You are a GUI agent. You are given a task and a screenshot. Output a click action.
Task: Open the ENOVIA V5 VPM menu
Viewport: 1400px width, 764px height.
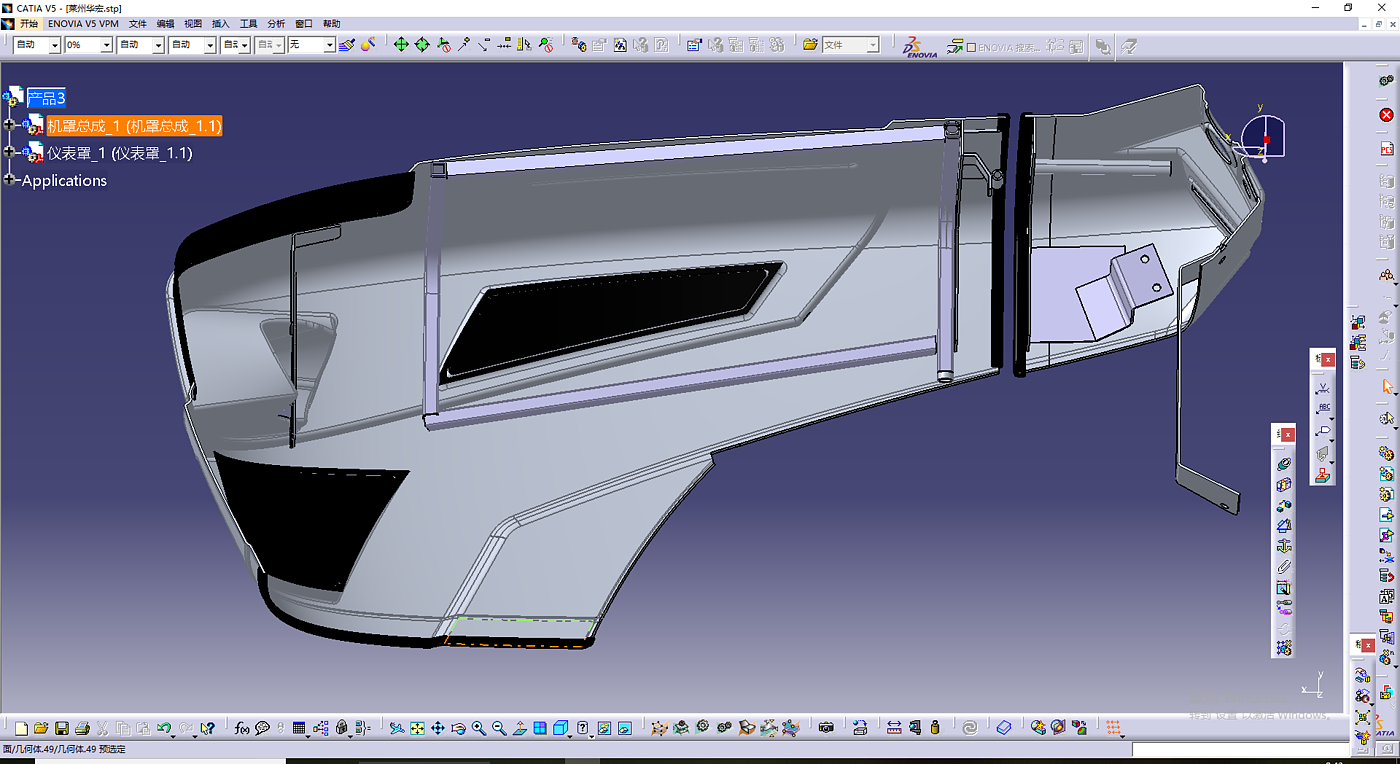(83, 23)
